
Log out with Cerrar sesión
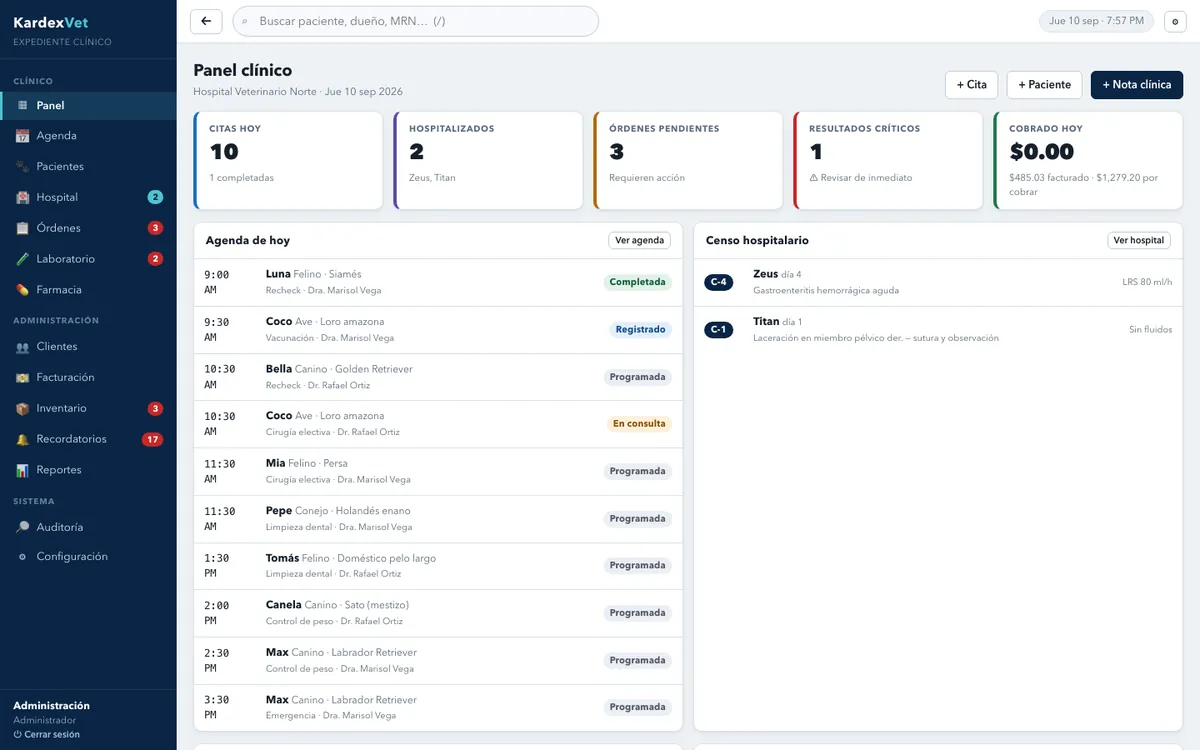coord(47,734)
